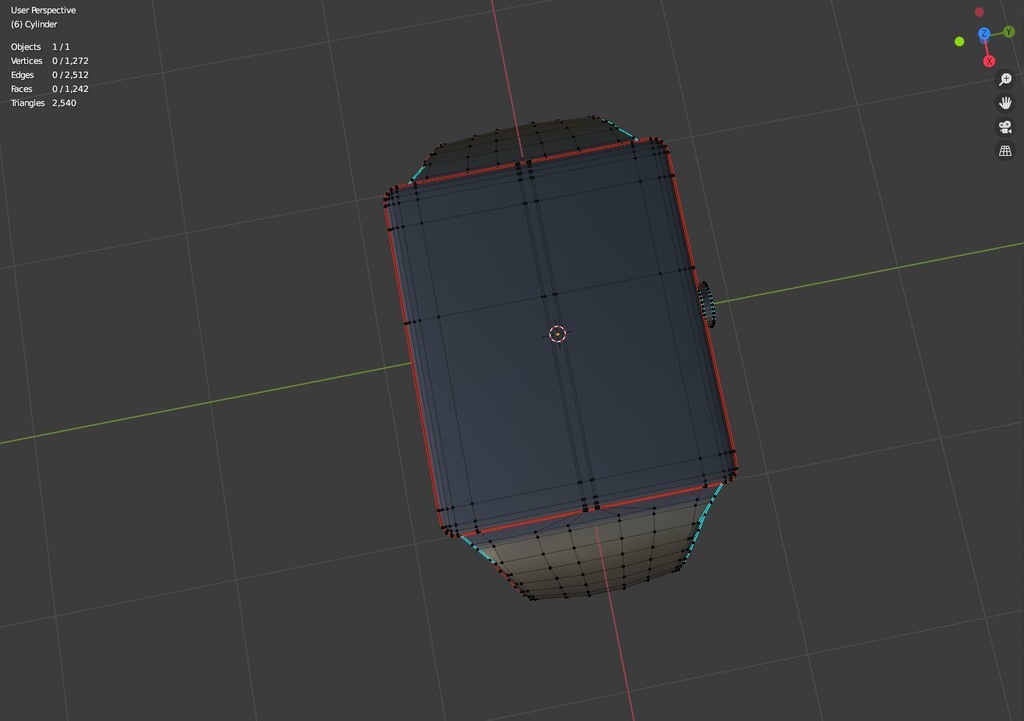Viewport: 1024px width, 721px height.
Task: Click the blue Z ball on navigation gizmo
Action: click(x=984, y=33)
